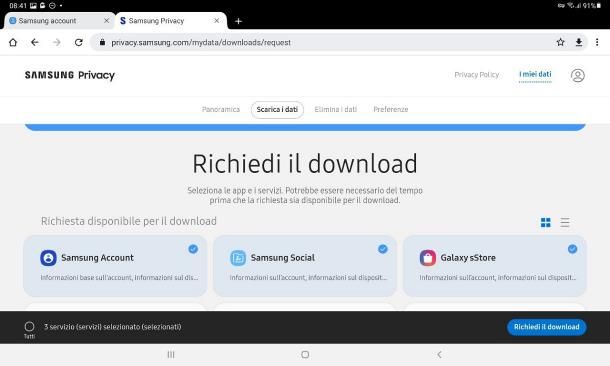This screenshot has height=366, width=610.
Task: Click Samsung Social card title
Action: (x=283, y=257)
